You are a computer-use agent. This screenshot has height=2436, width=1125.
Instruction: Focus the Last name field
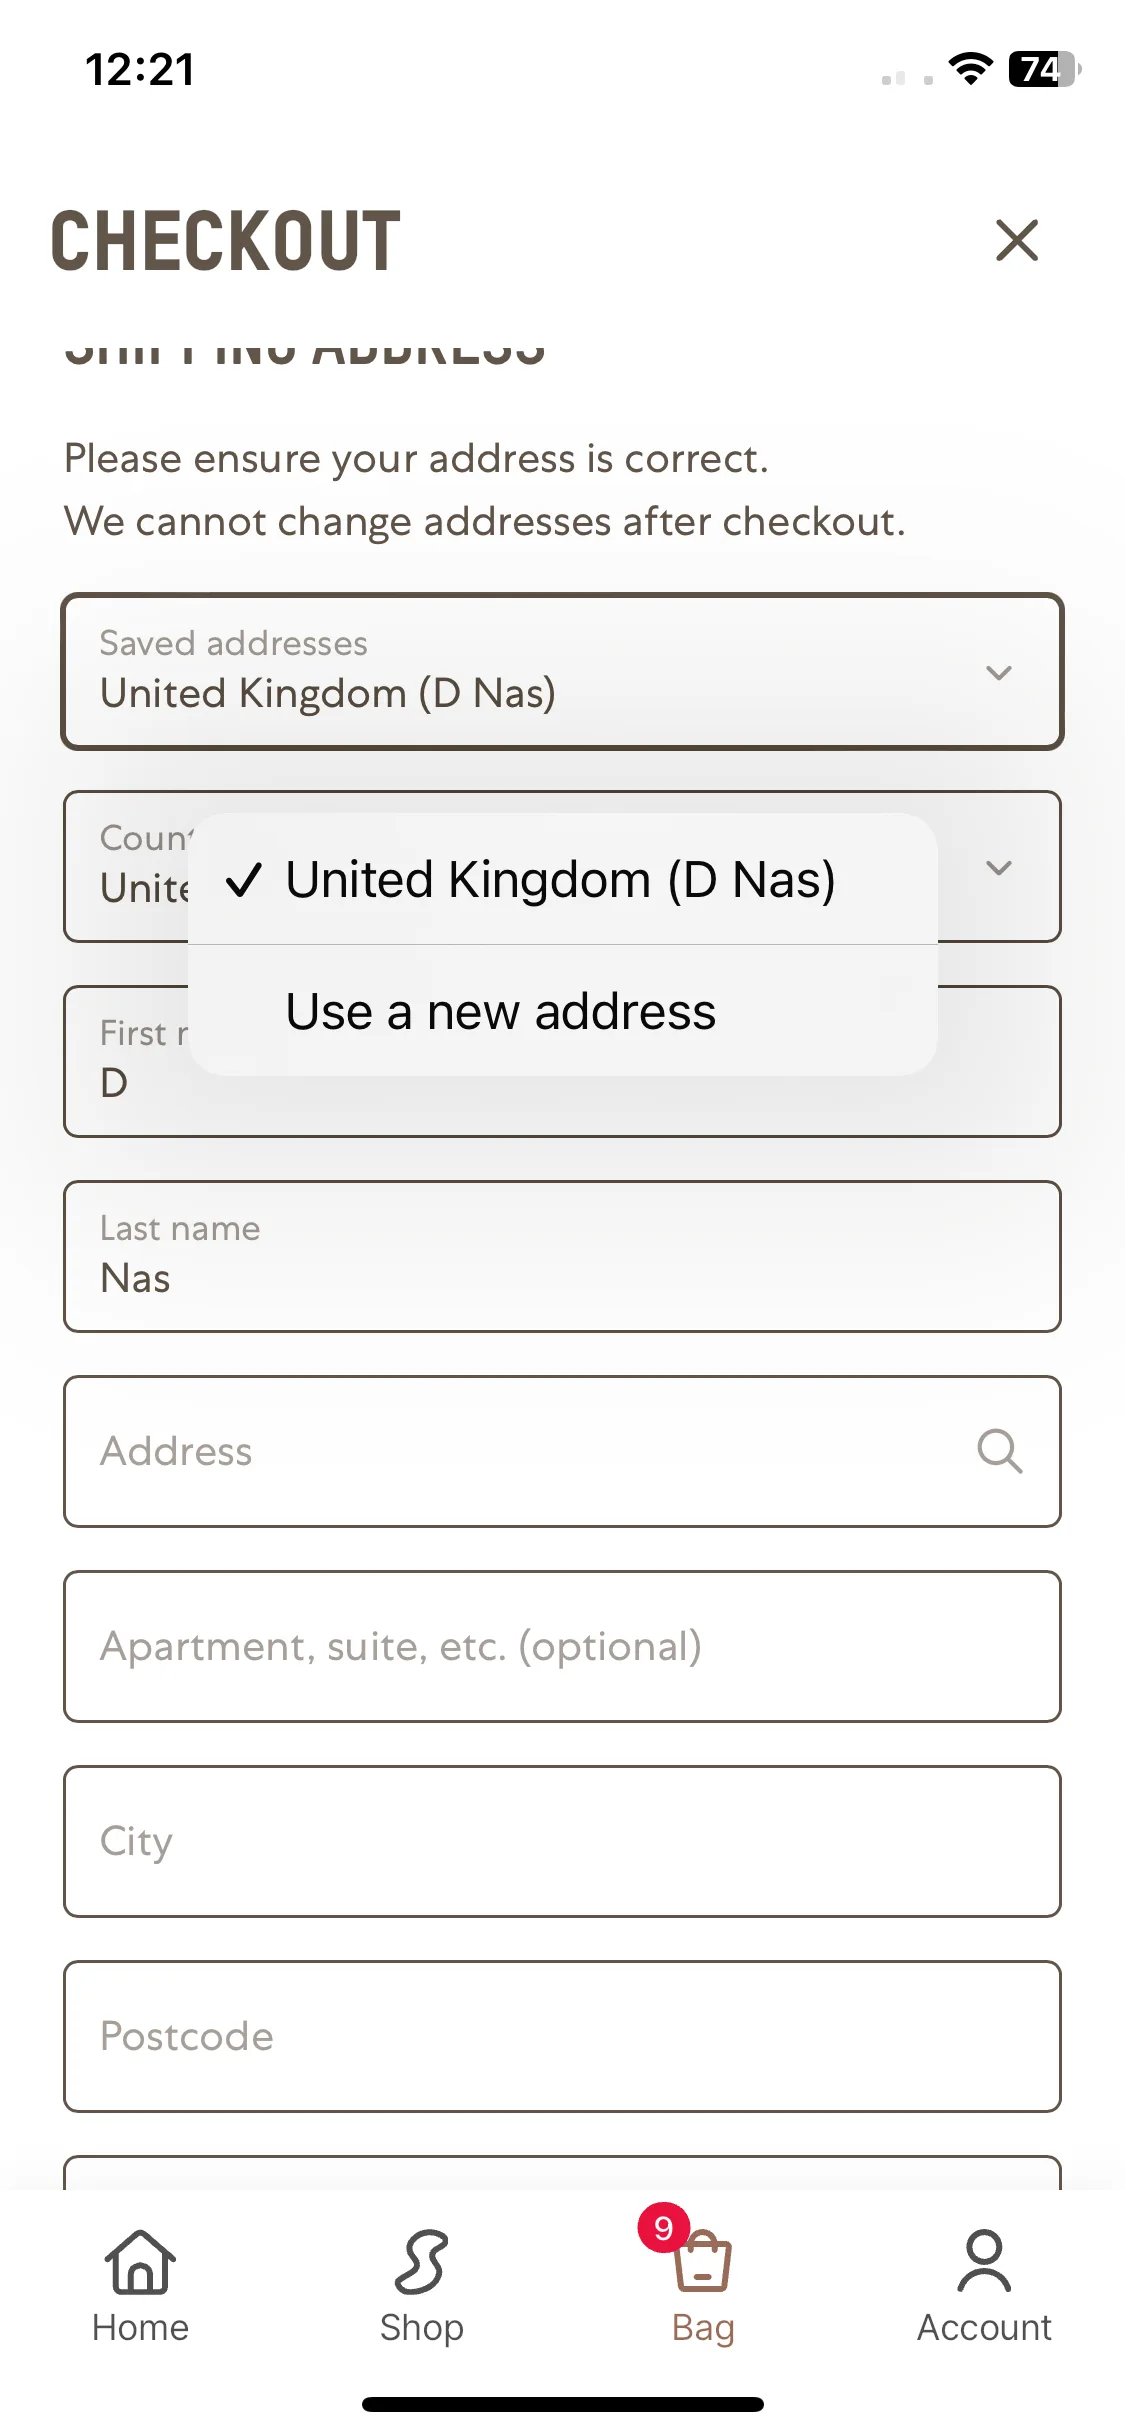click(562, 1257)
